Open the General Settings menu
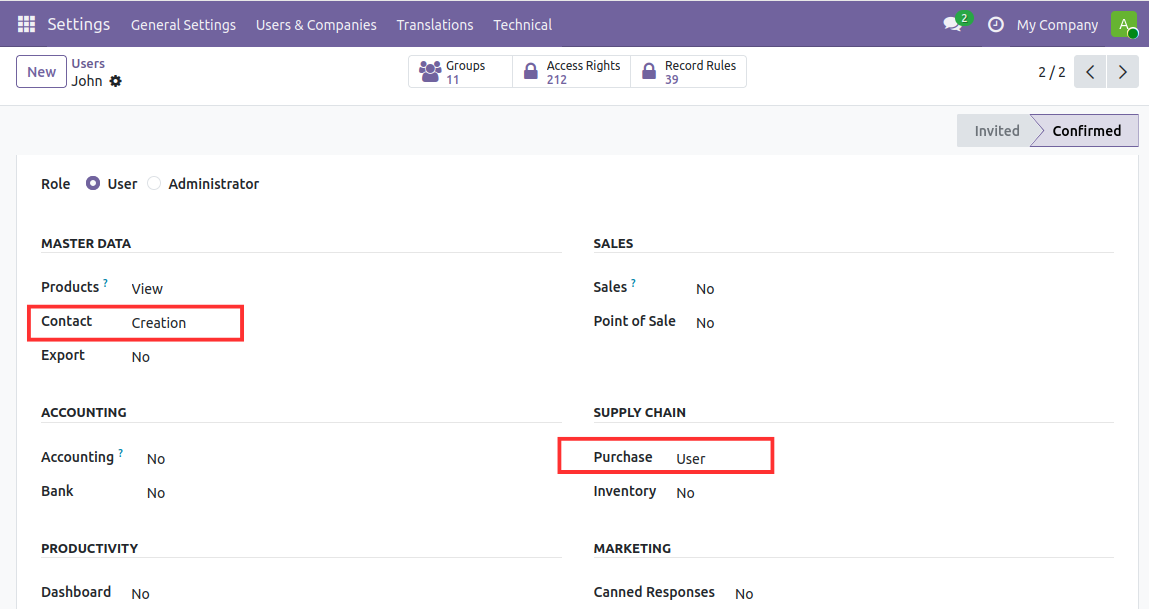The height and width of the screenshot is (609, 1149). 183,25
